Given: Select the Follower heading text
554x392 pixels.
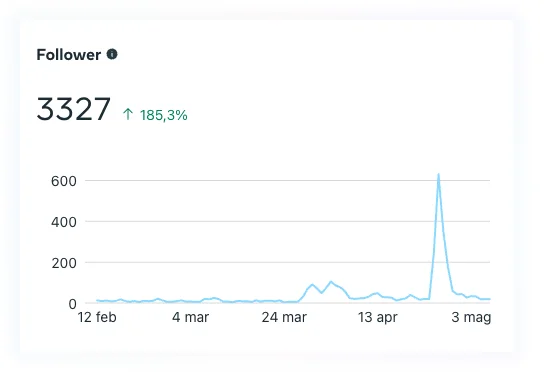Looking at the screenshot, I should point(69,55).
